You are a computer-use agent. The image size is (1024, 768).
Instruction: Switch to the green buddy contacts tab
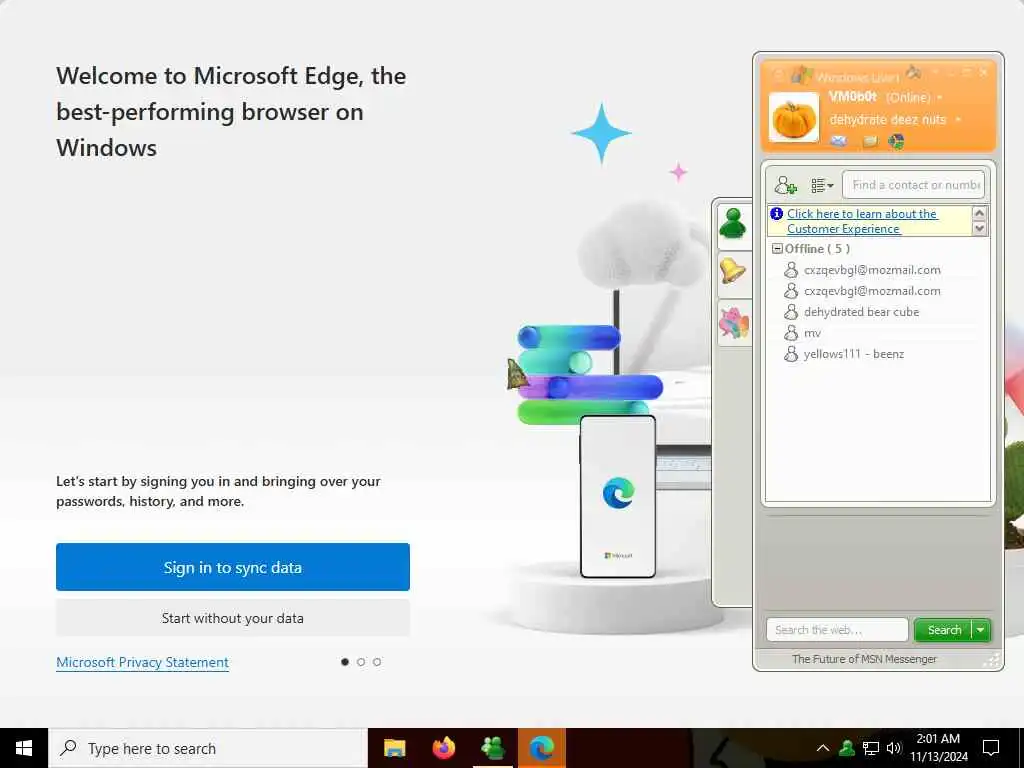733,224
